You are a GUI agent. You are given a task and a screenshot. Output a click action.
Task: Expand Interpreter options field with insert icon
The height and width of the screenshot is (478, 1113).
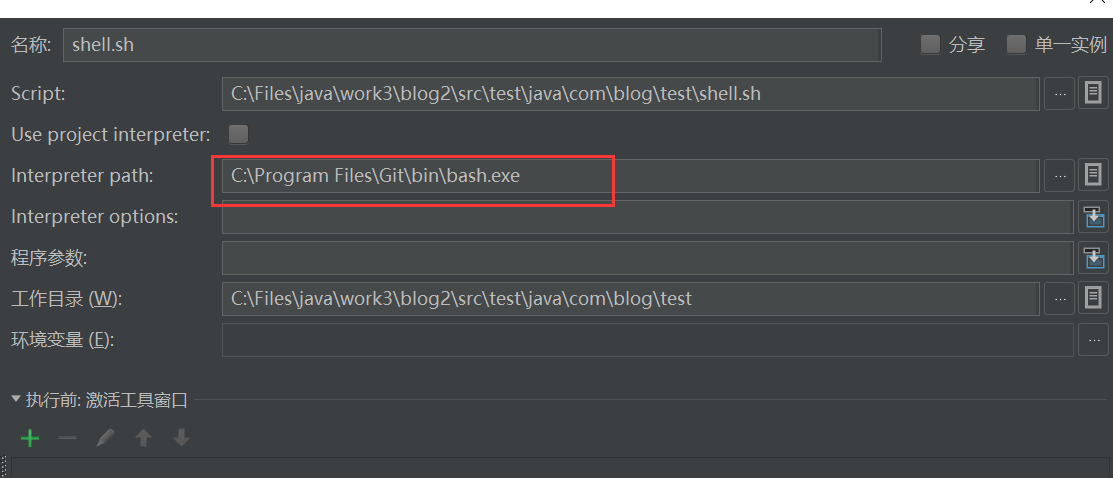1095,217
